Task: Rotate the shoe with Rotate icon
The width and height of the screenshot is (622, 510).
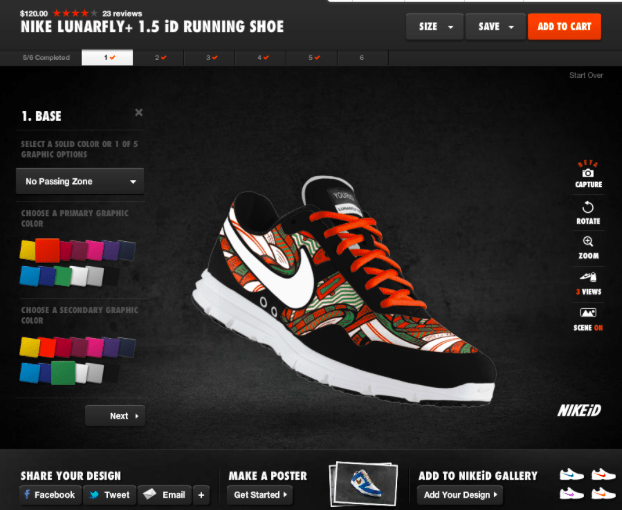Action: click(588, 208)
